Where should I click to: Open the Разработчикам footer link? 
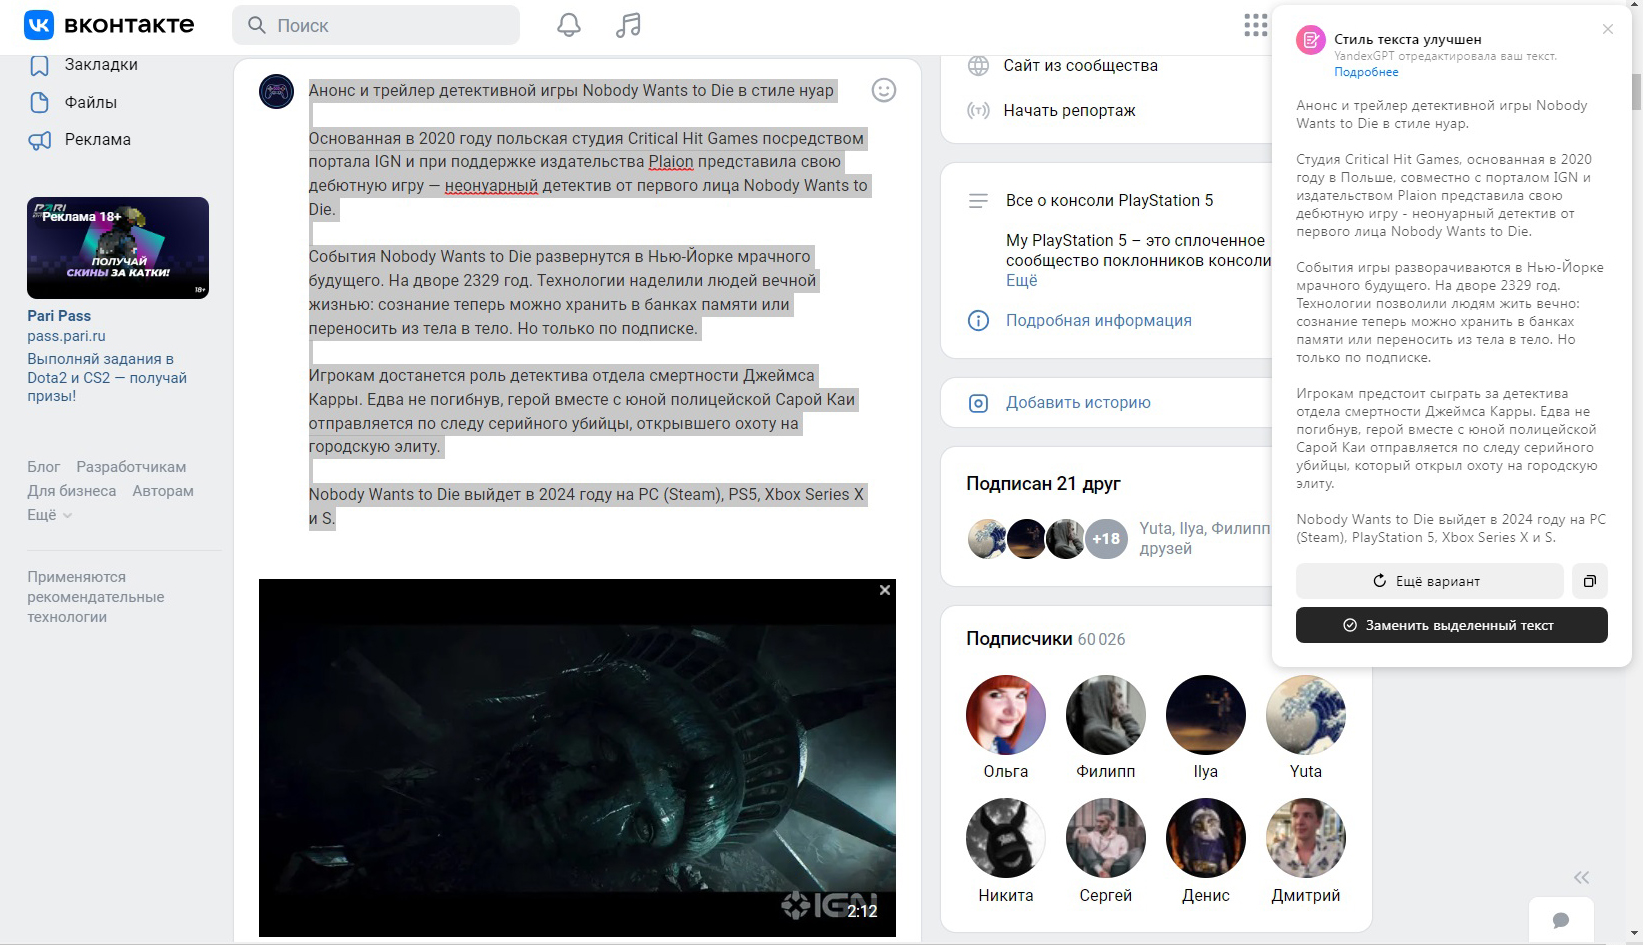click(x=131, y=467)
